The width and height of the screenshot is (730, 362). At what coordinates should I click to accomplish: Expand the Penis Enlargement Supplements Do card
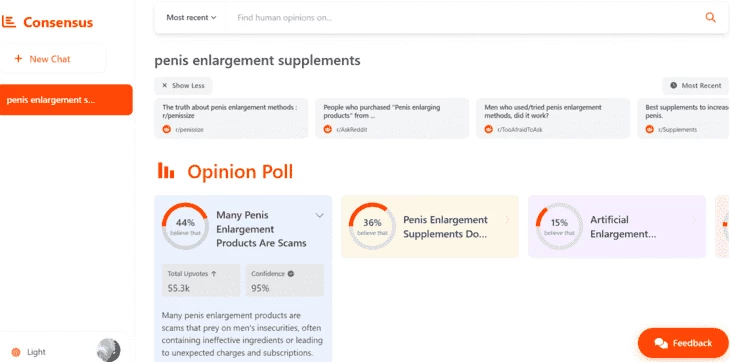click(430, 227)
